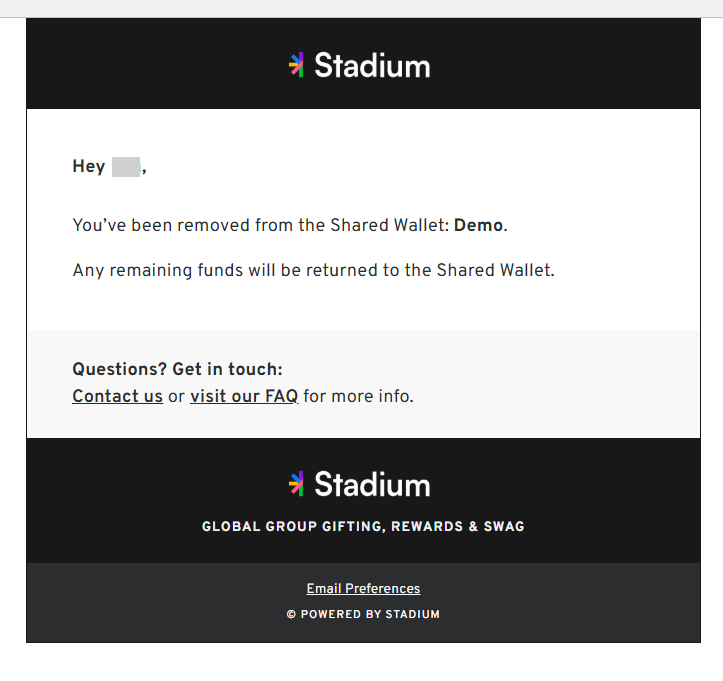Click the comma after the redacted name
This screenshot has width=723, height=681.
click(x=144, y=171)
